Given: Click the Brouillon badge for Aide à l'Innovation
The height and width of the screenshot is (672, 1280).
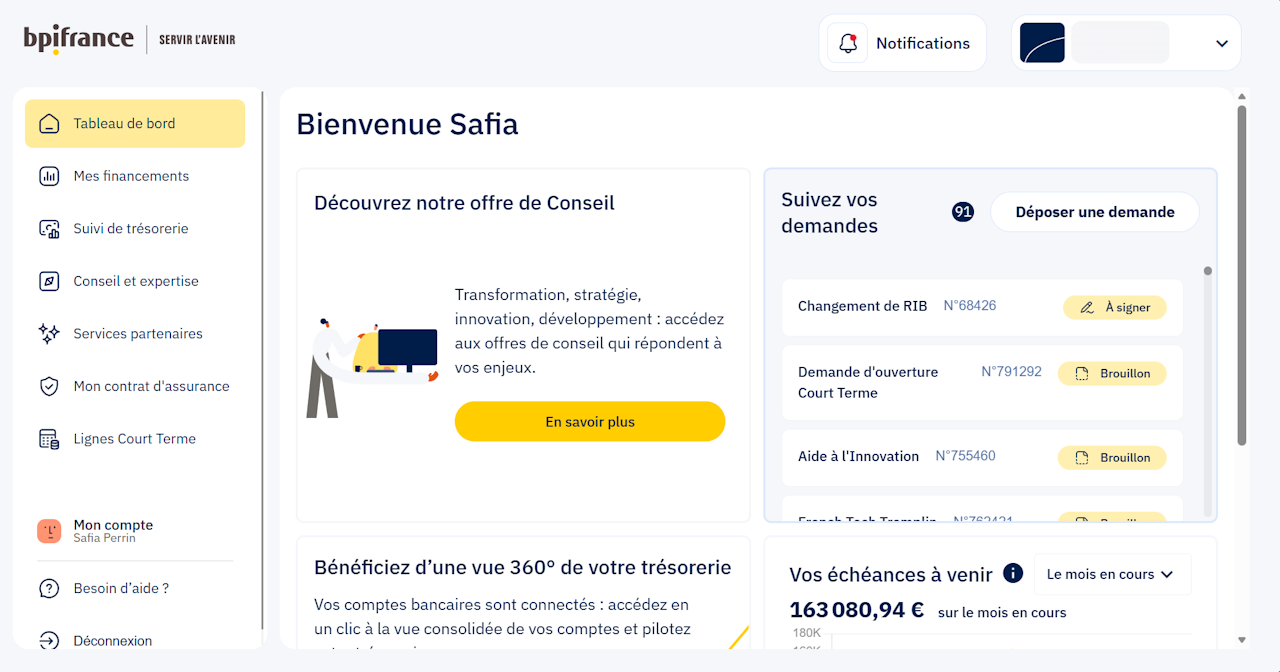Looking at the screenshot, I should pos(1112,458).
